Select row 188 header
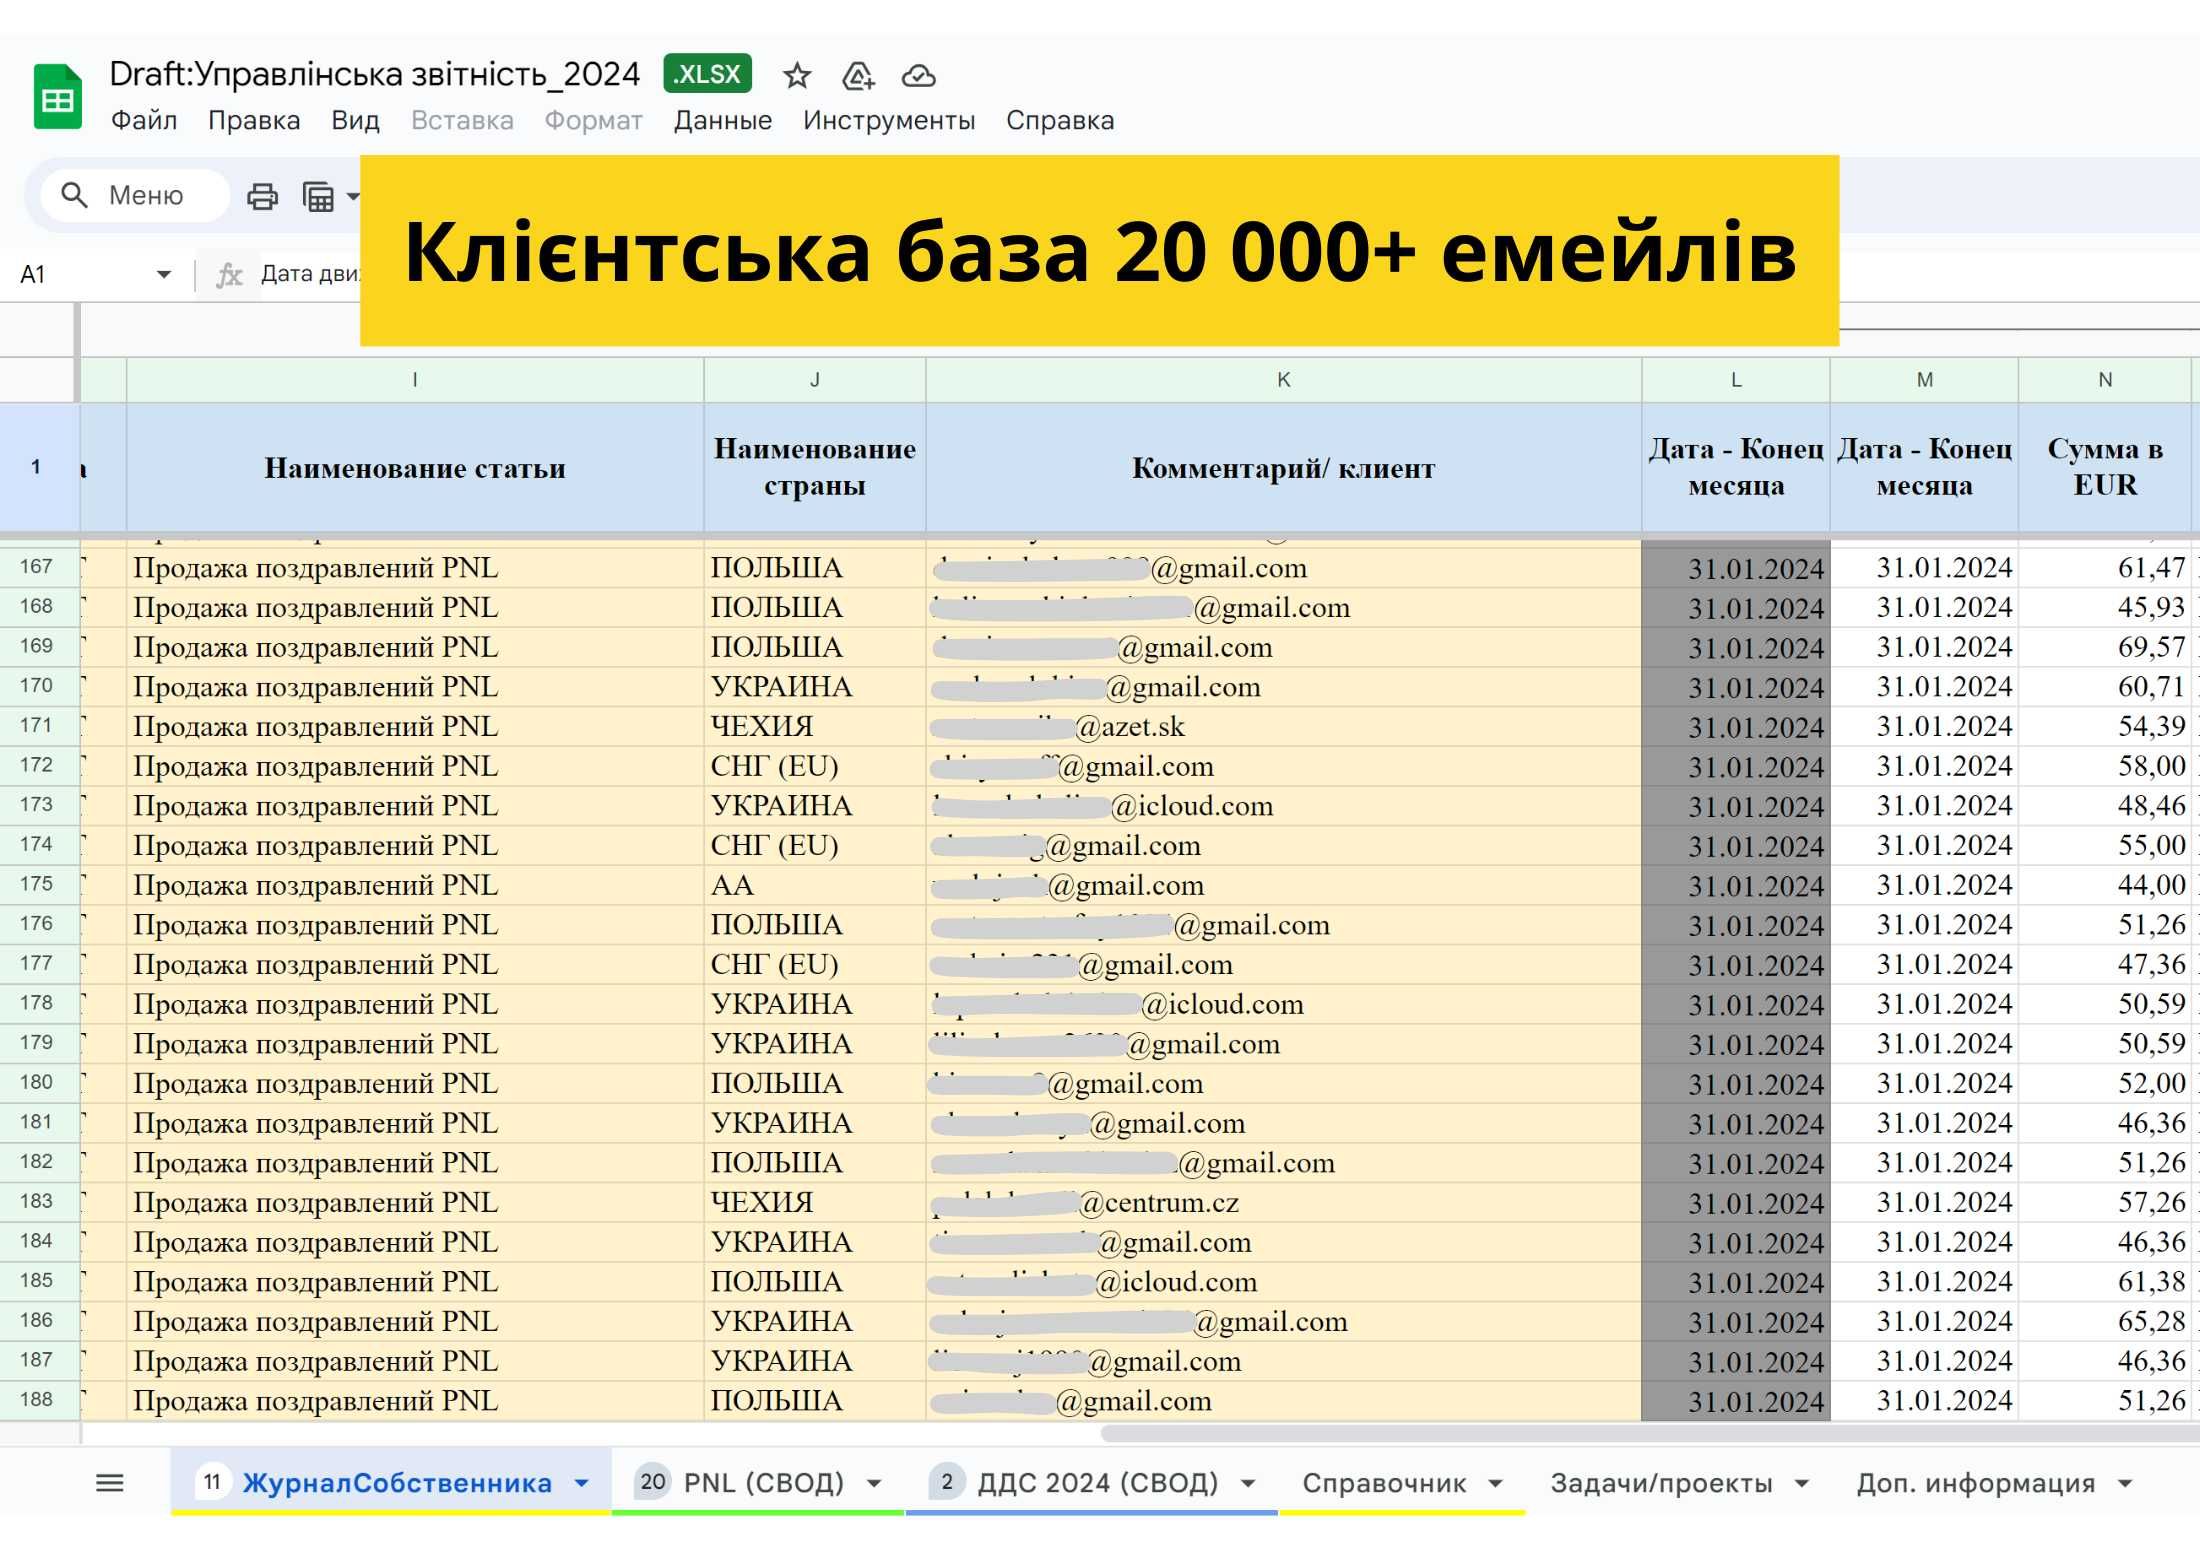Screen dimensions: 2200x1550 coord(37,1400)
